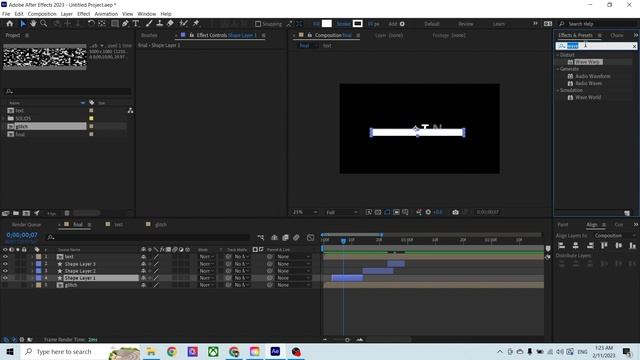Toggle Shape Layer 1 visibility eye
The image size is (640, 360).
coord(5,278)
